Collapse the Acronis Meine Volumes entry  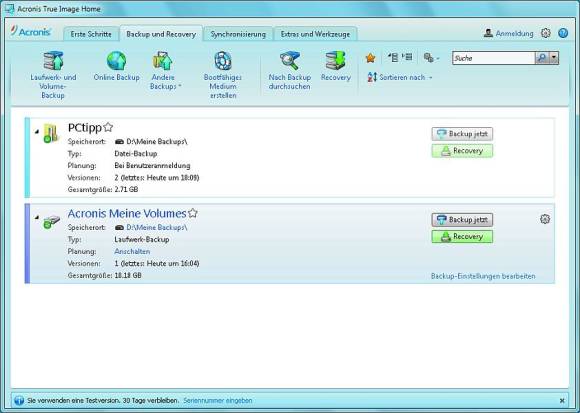click(x=37, y=217)
